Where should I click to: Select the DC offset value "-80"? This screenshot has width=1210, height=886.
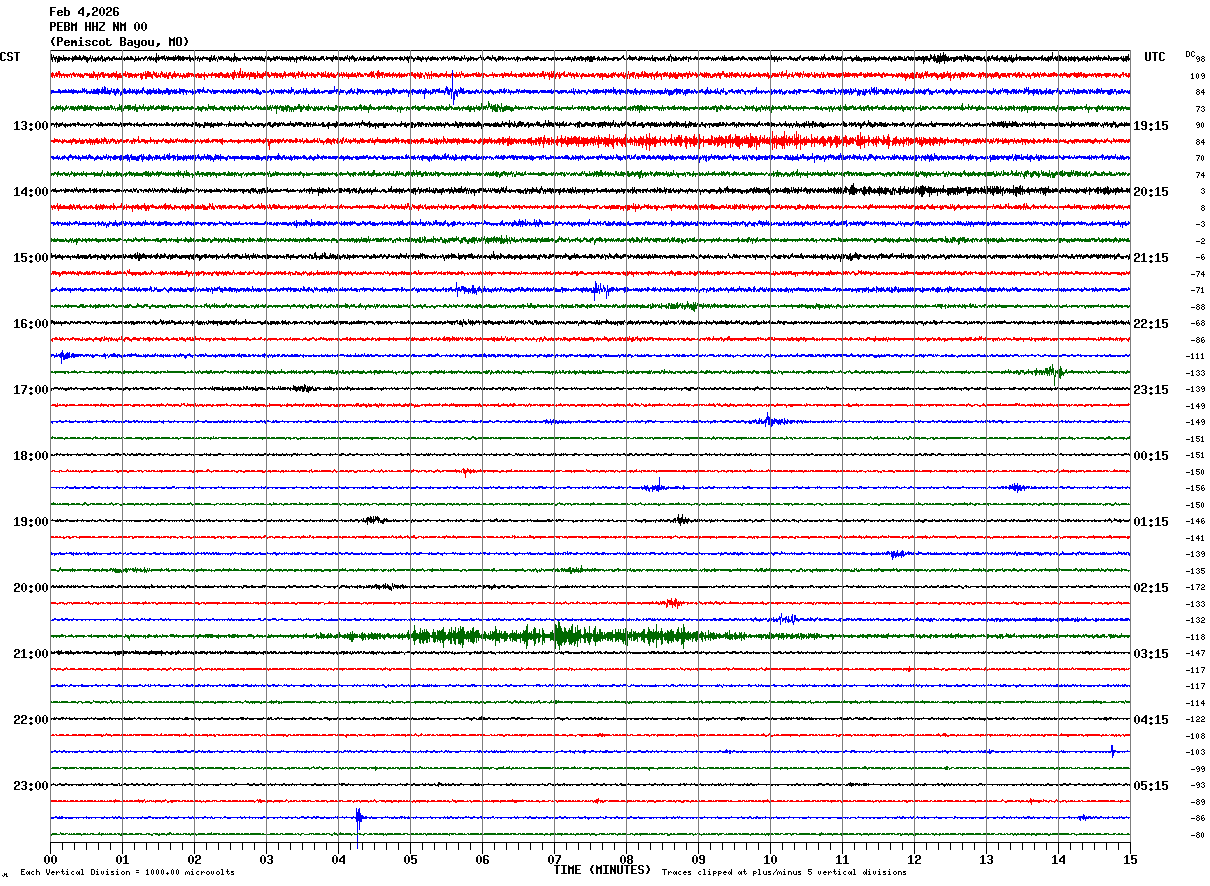(1197, 835)
